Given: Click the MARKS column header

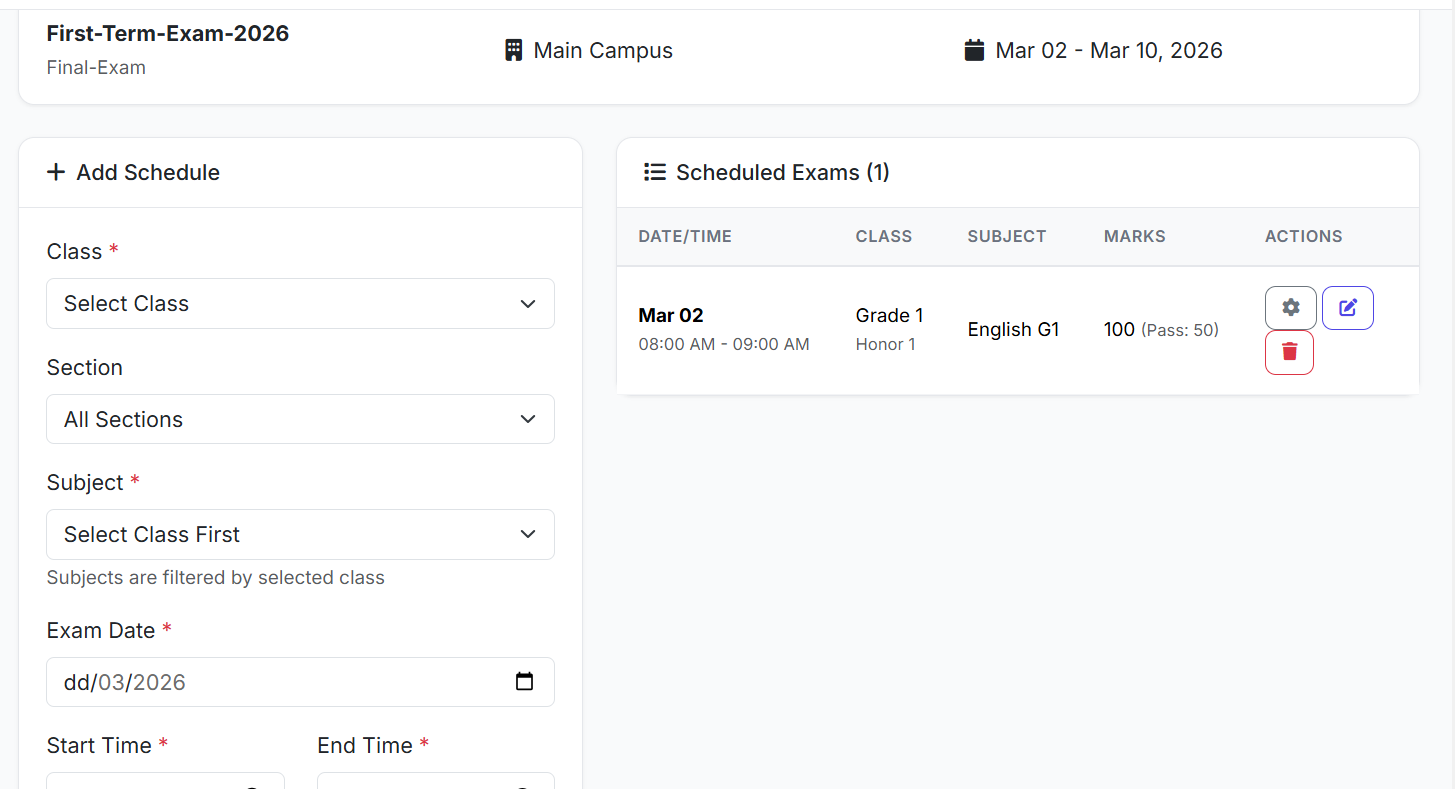Looking at the screenshot, I should [x=1134, y=237].
